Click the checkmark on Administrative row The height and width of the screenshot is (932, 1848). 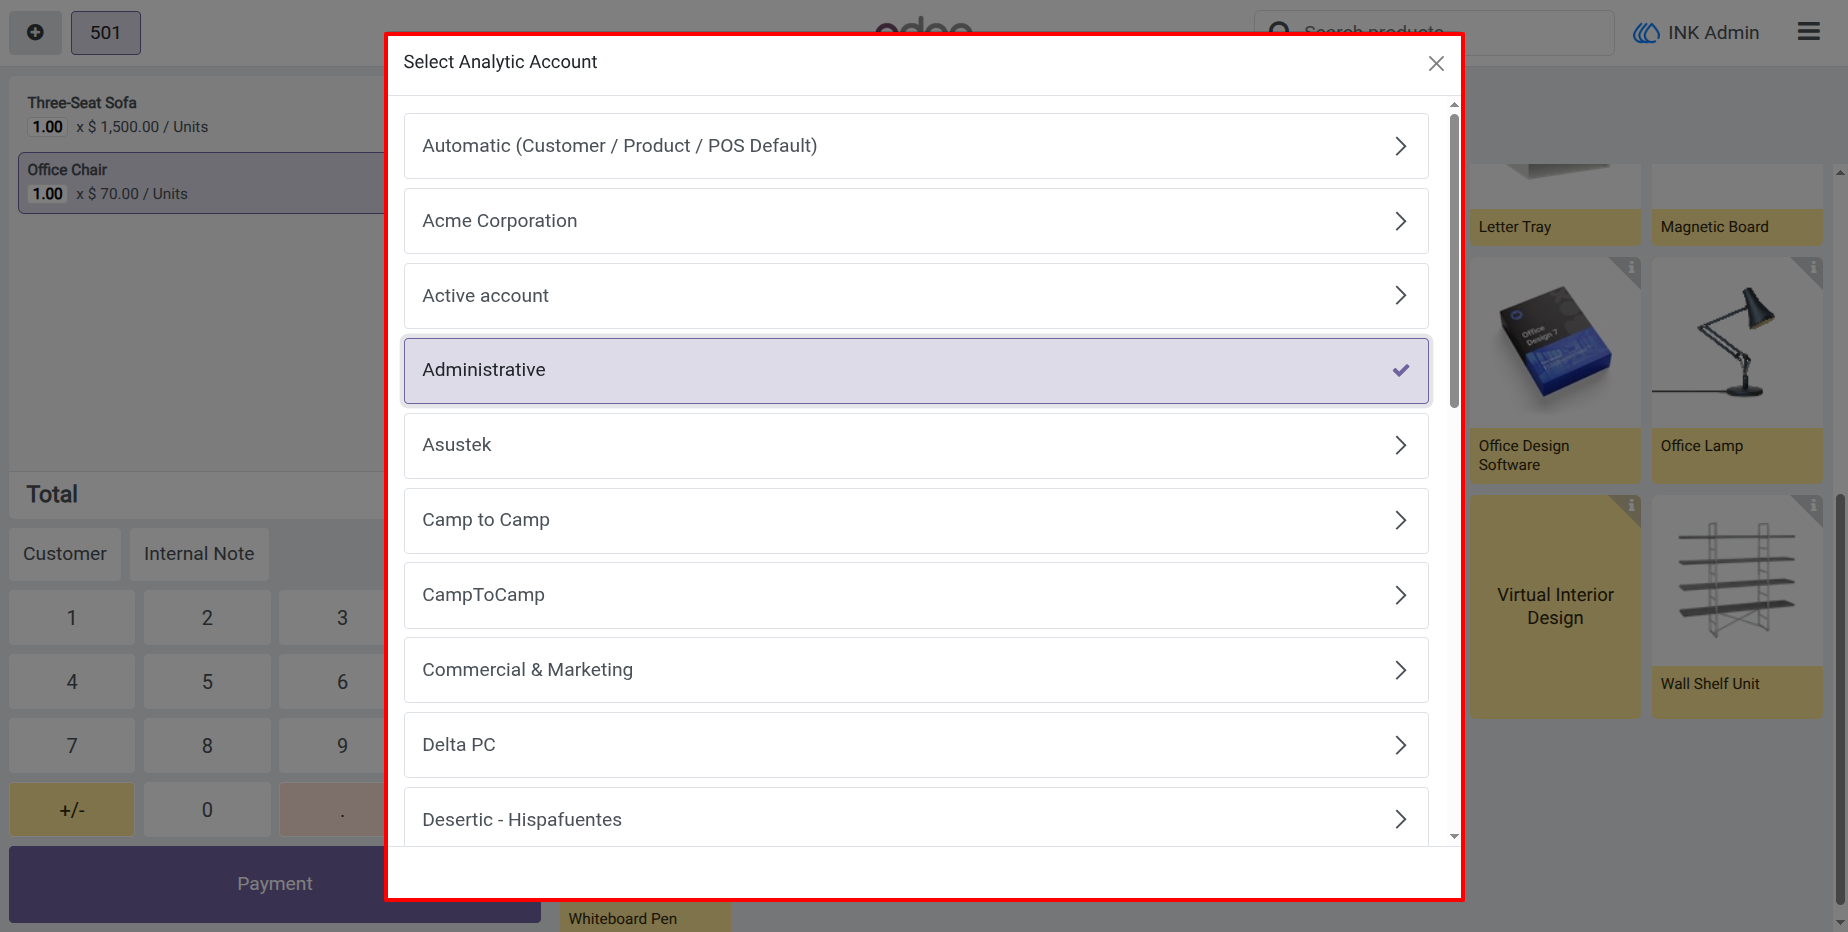1401,370
